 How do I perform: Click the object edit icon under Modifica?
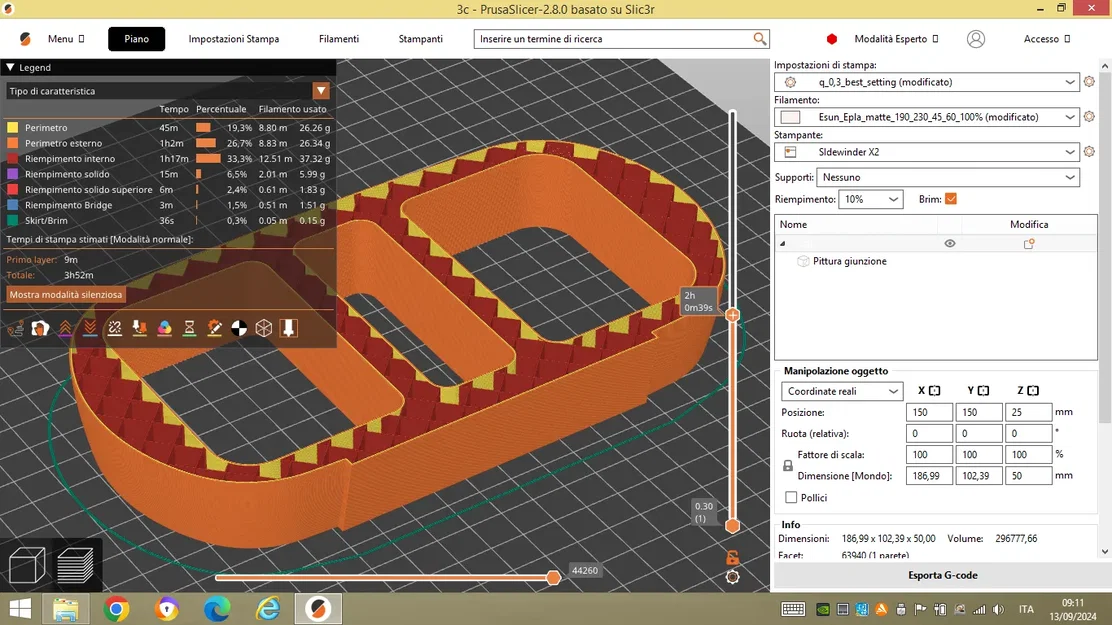coord(1029,243)
